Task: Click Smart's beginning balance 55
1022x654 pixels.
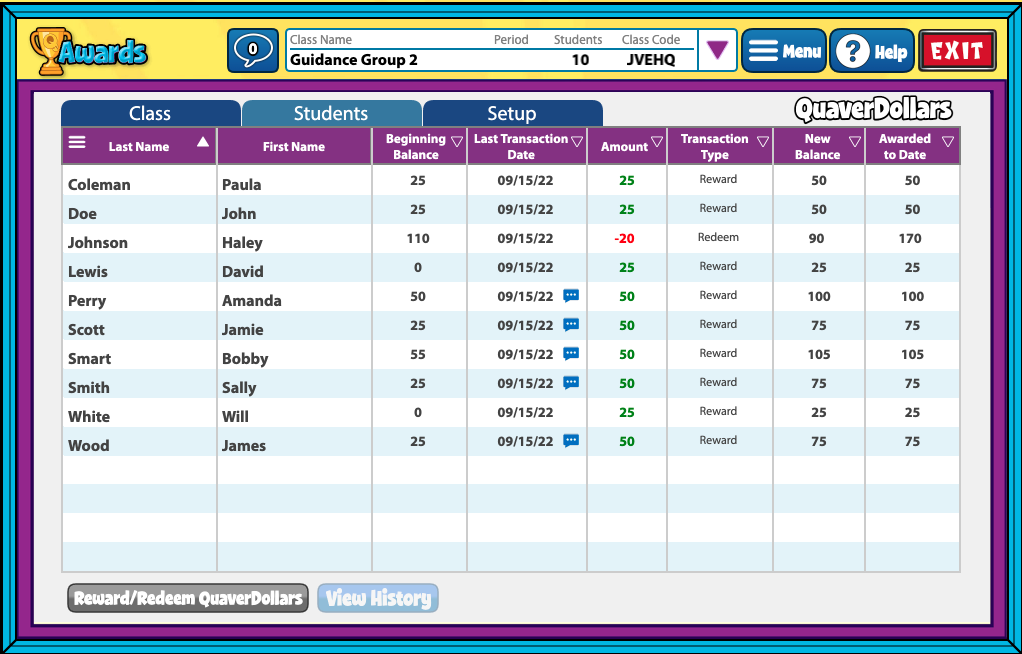Action: (418, 355)
